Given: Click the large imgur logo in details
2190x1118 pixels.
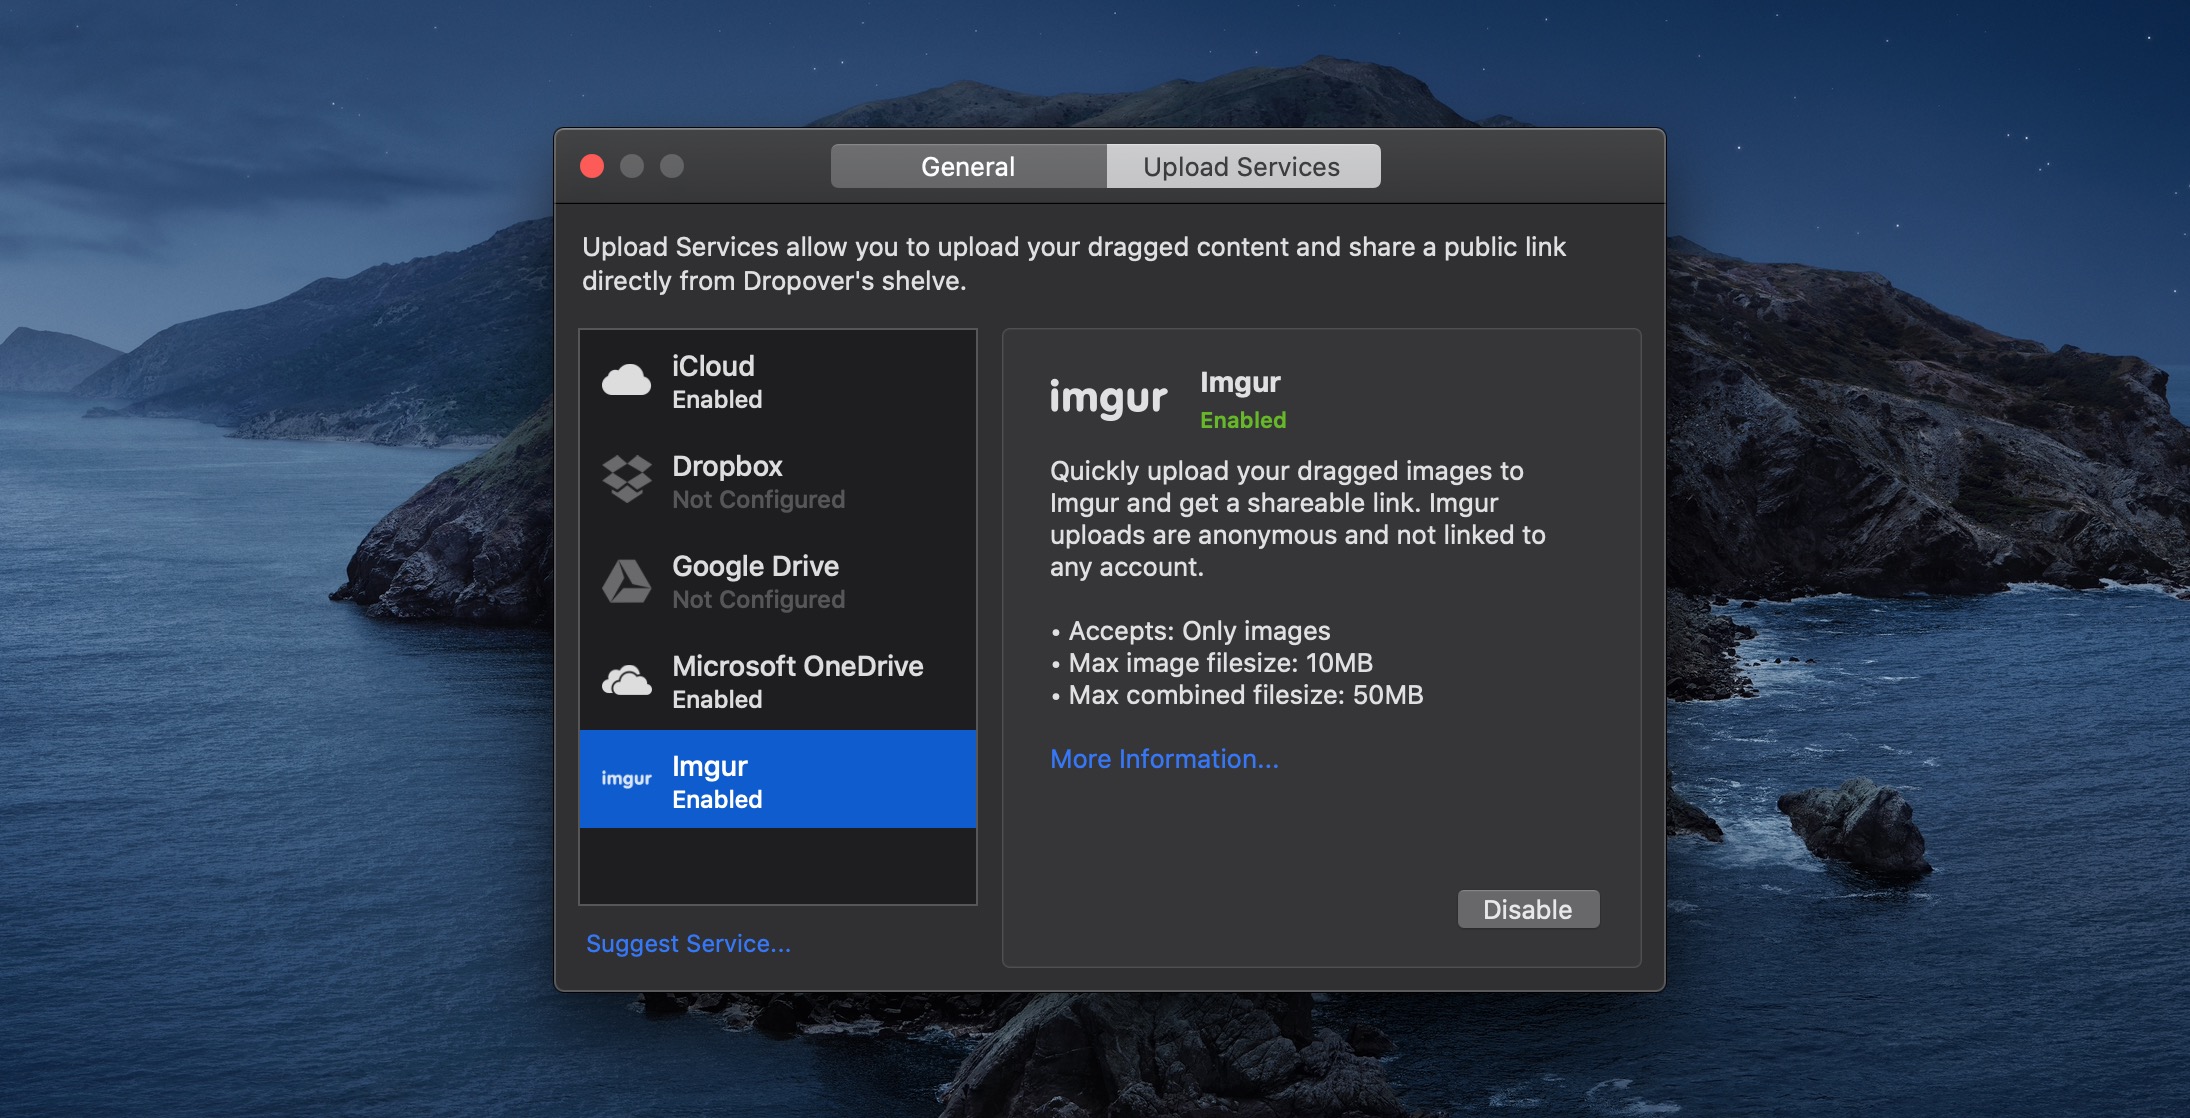Looking at the screenshot, I should [1108, 398].
